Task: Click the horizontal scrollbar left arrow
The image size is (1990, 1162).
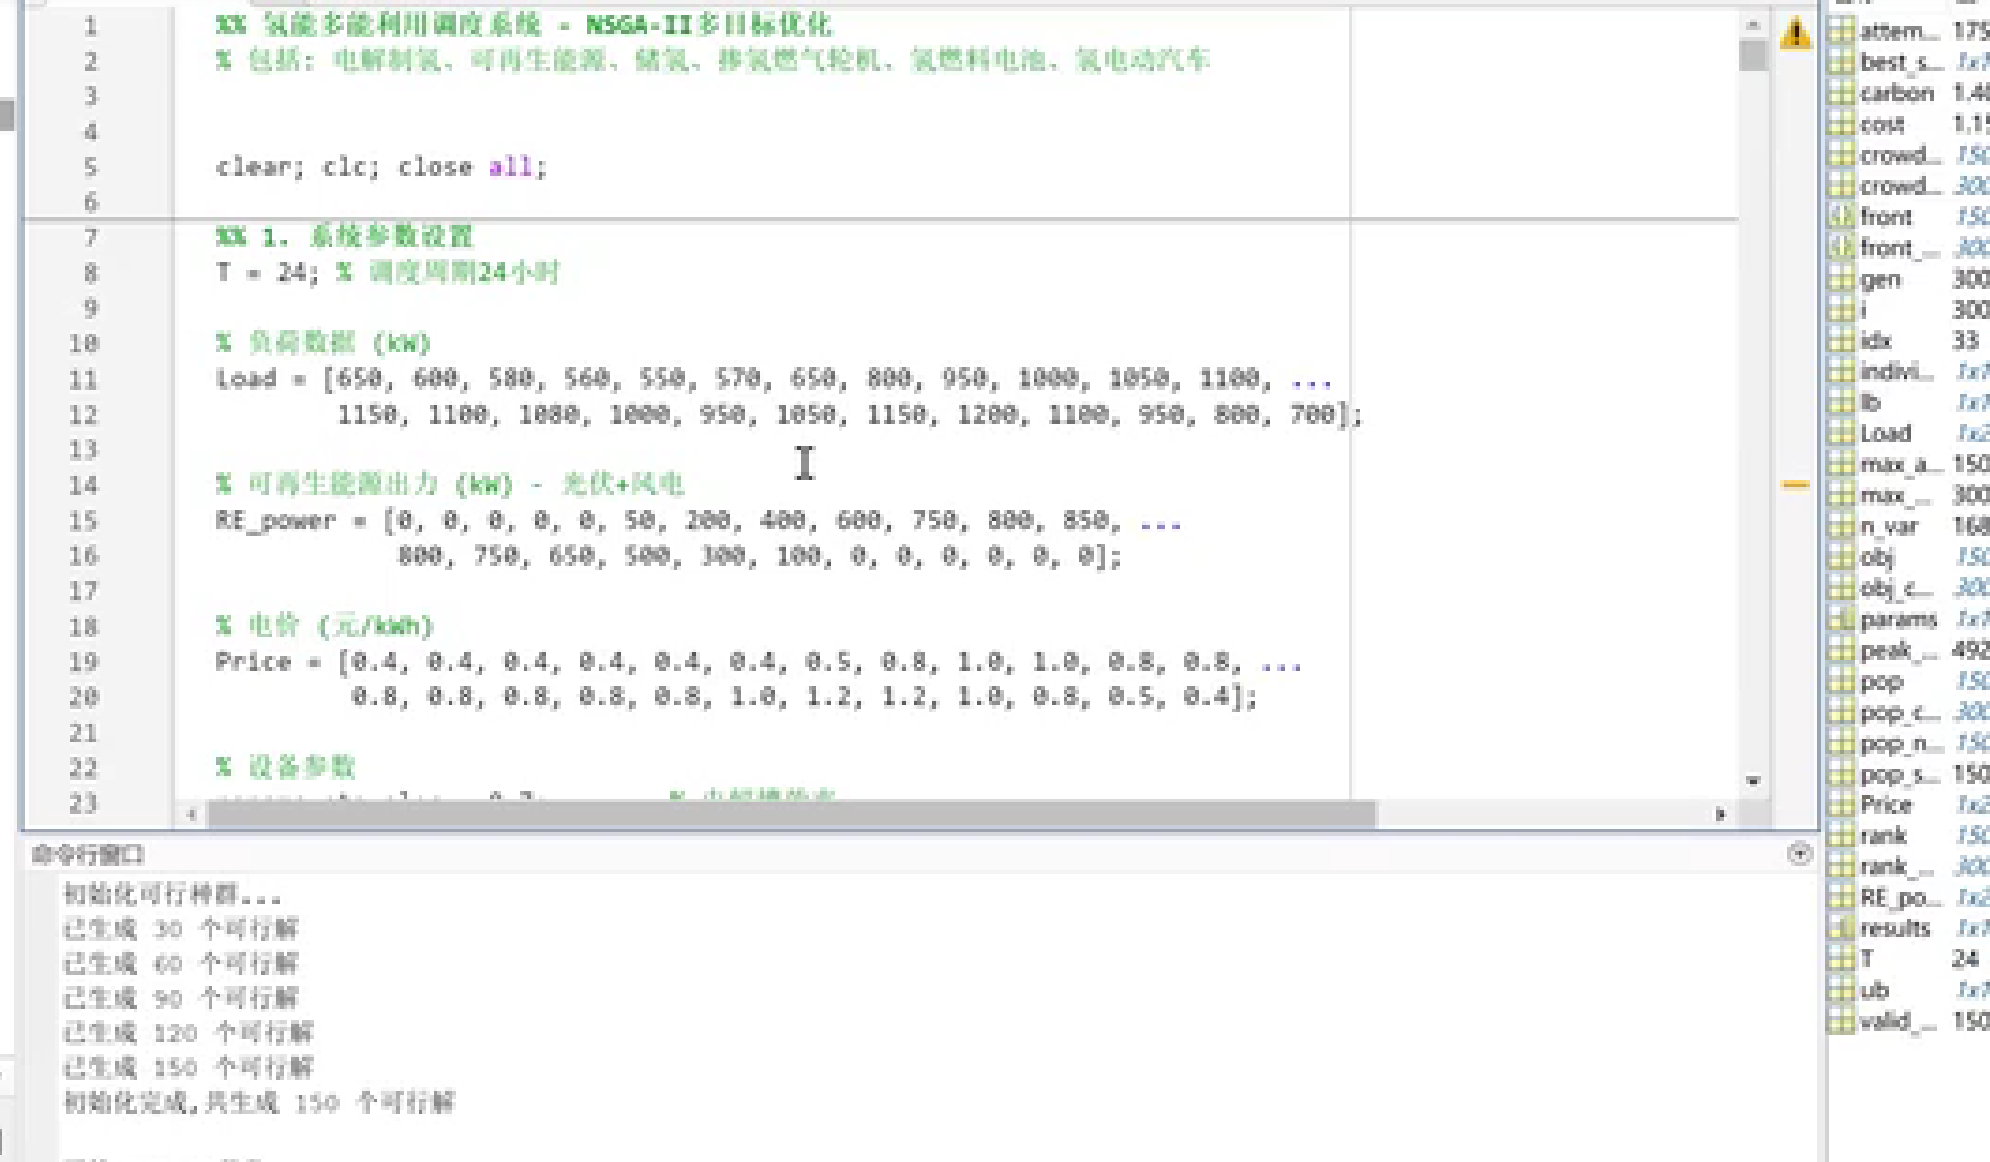Action: [x=192, y=814]
